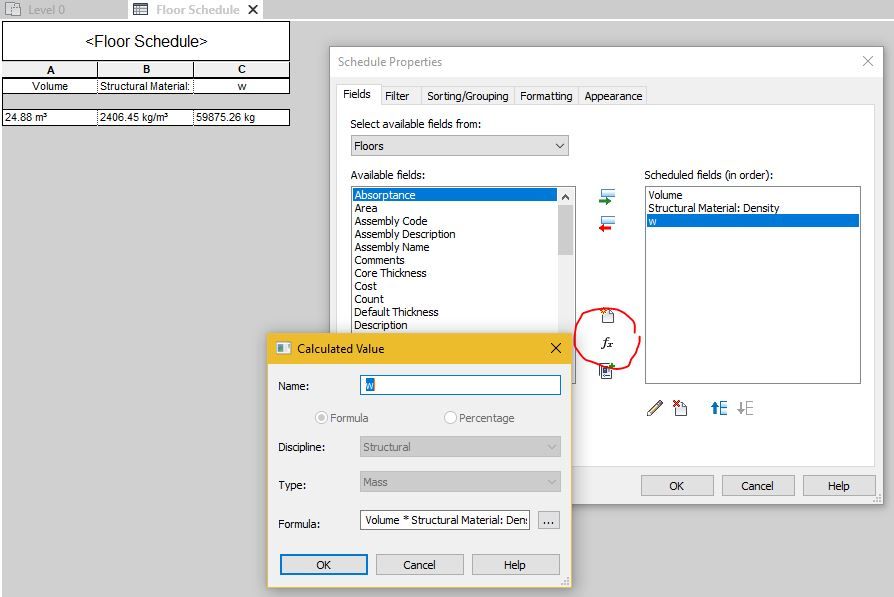Viewport: 894px width, 597px height.
Task: Switch to the Sorting/Grouping tab
Action: (x=468, y=96)
